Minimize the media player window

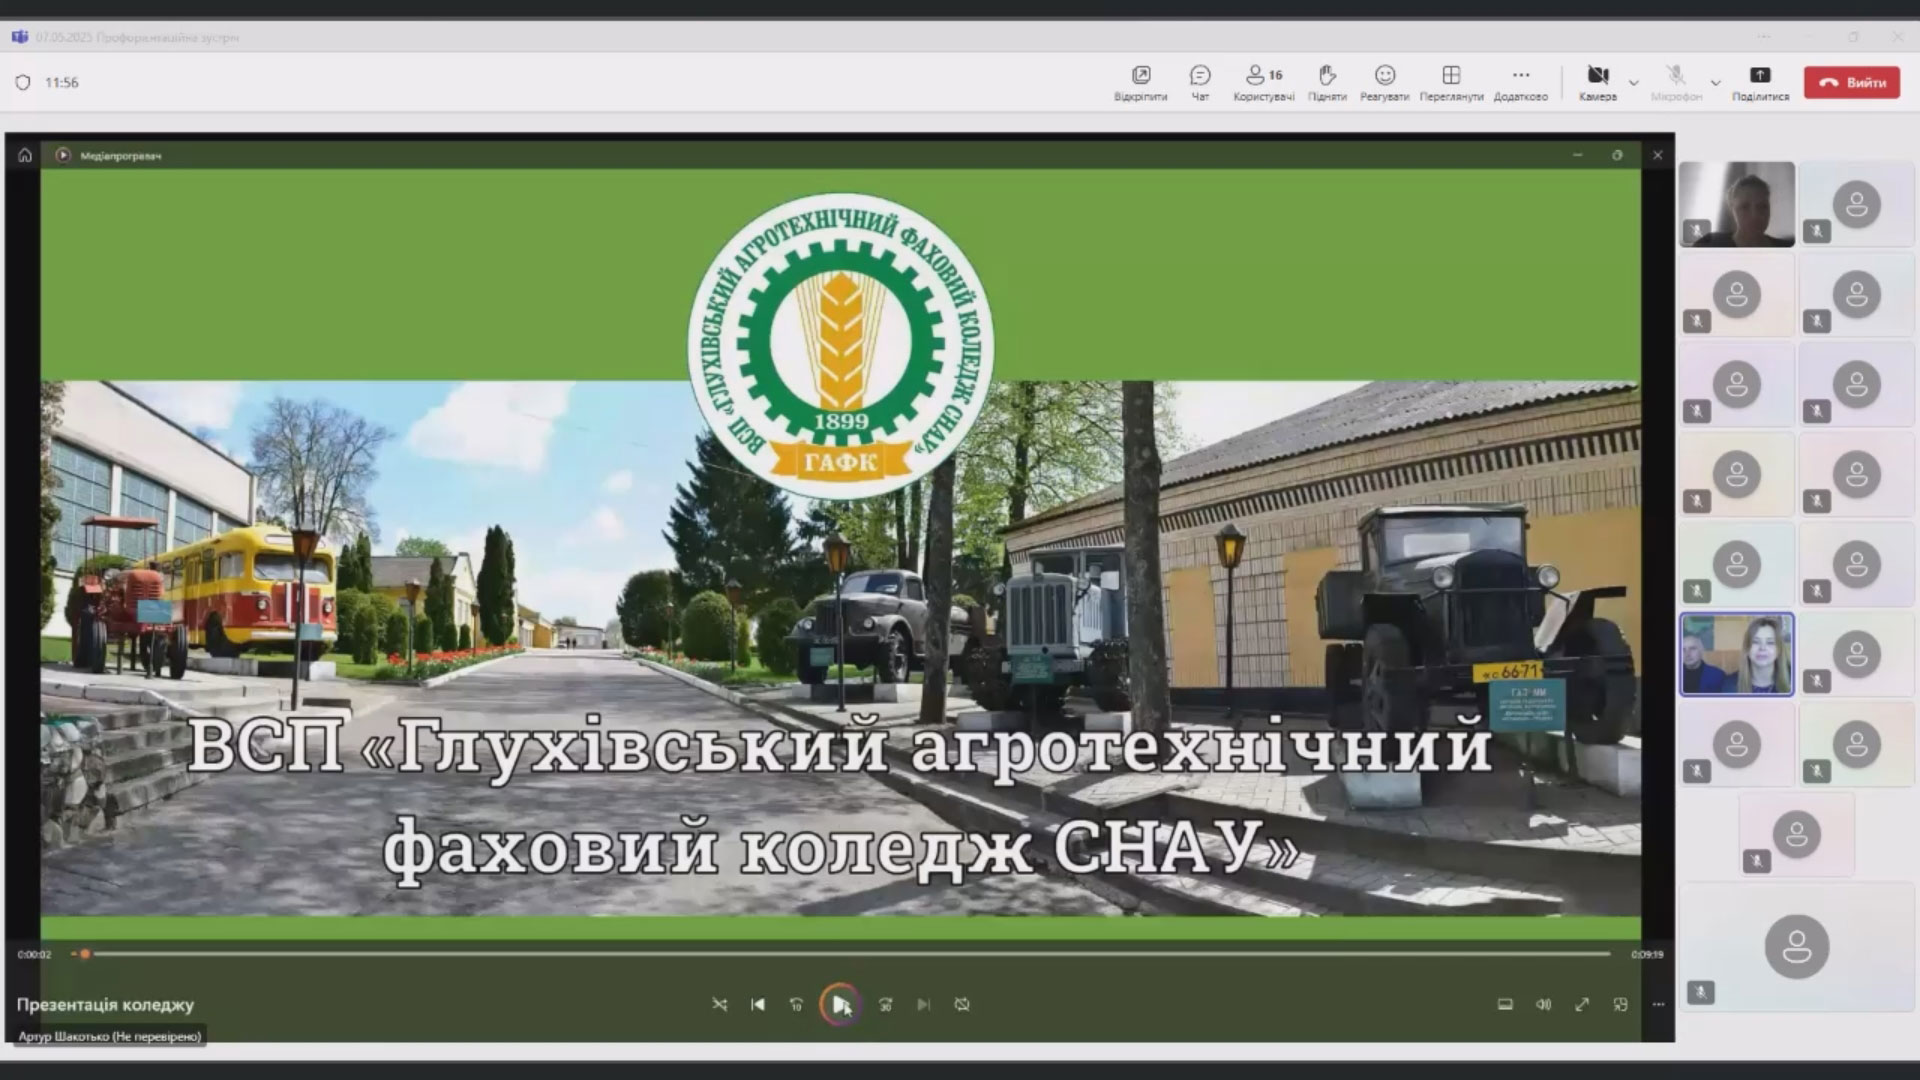click(1578, 155)
